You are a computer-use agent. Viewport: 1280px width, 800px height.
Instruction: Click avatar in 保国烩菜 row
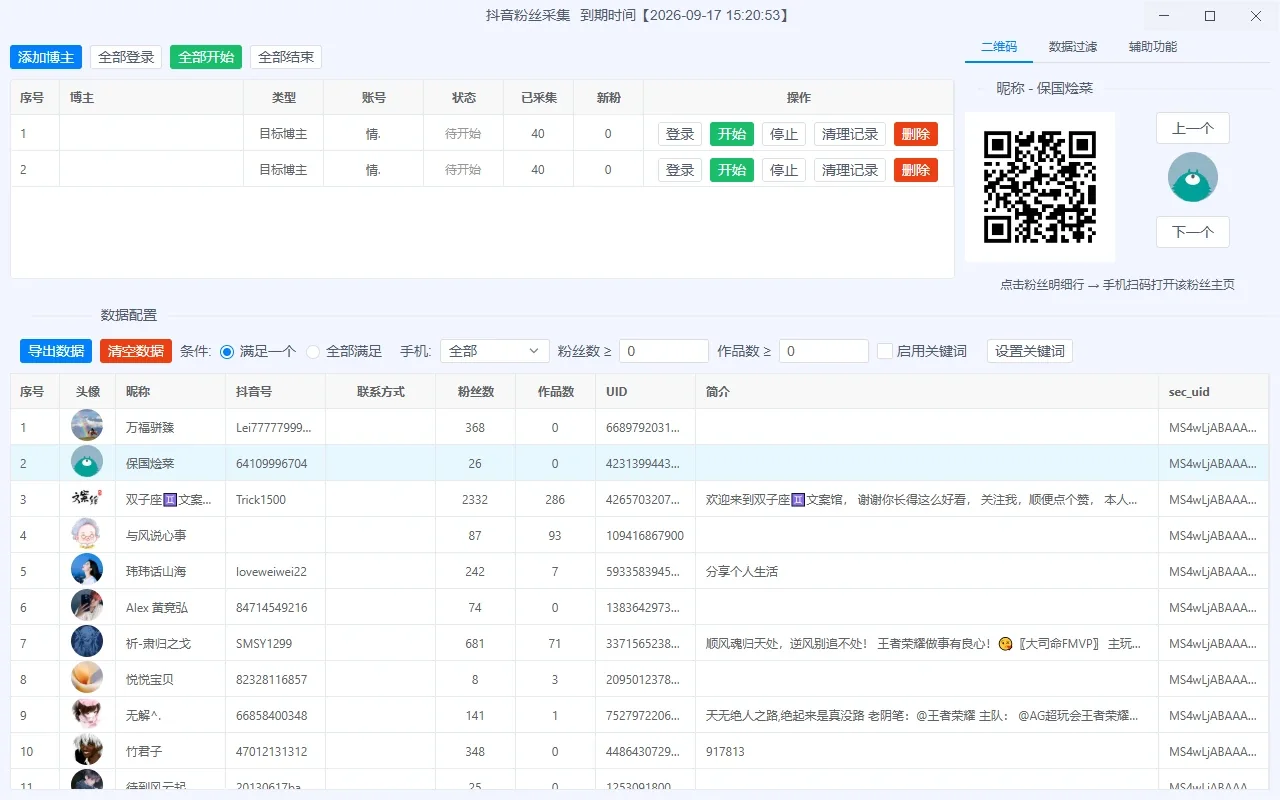click(x=87, y=463)
